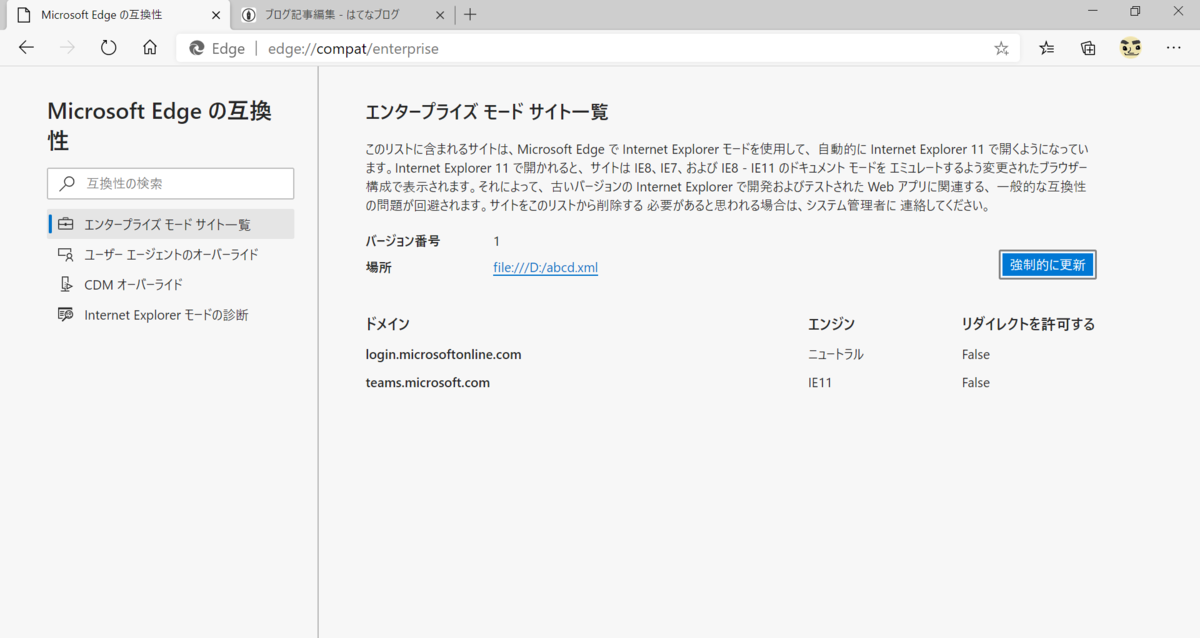Switch to the ブログ記事編集 - はてなブログ tab
The image size is (1200, 638).
(x=341, y=15)
